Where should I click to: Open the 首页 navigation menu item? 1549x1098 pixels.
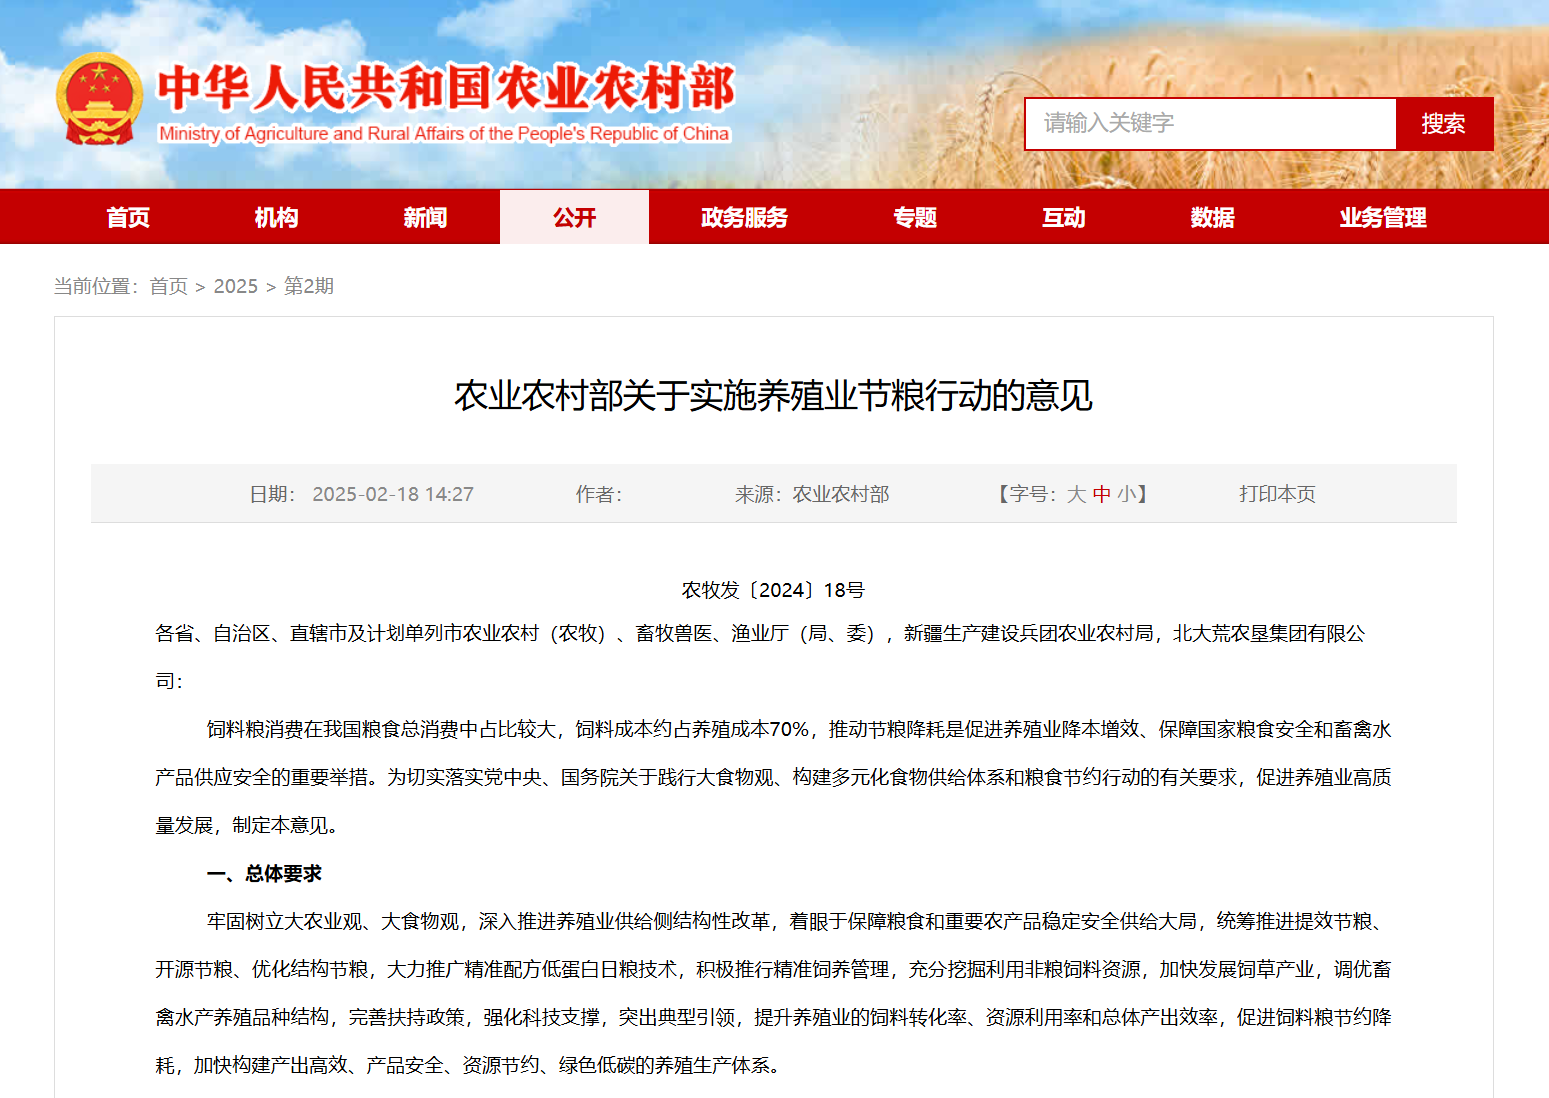point(128,217)
